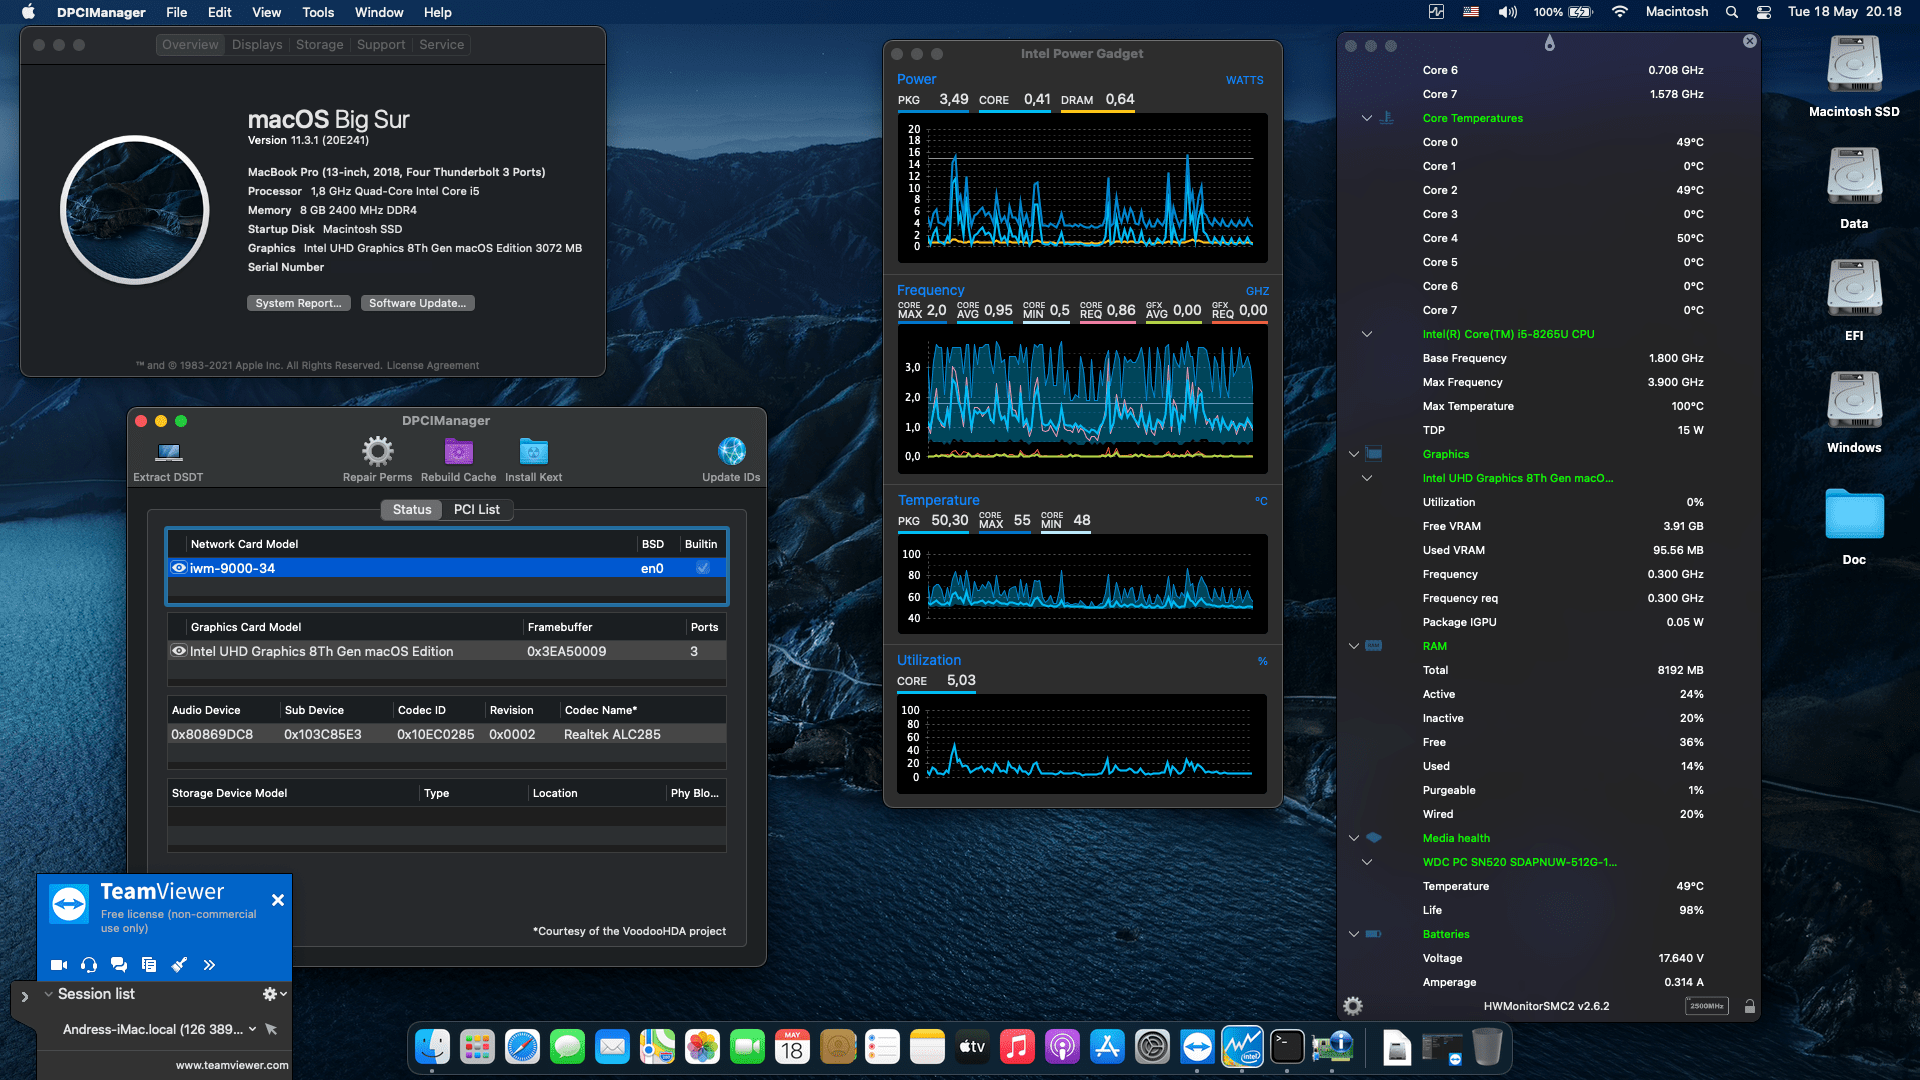
Task: Toggle eye icon for Intel UHD Graphics row
Action: coord(179,651)
